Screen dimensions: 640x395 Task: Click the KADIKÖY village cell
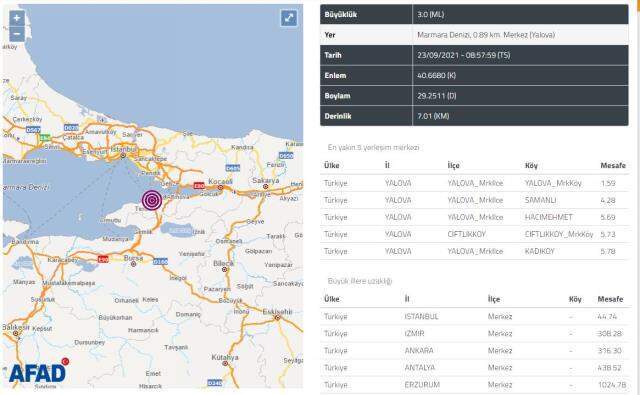540,252
